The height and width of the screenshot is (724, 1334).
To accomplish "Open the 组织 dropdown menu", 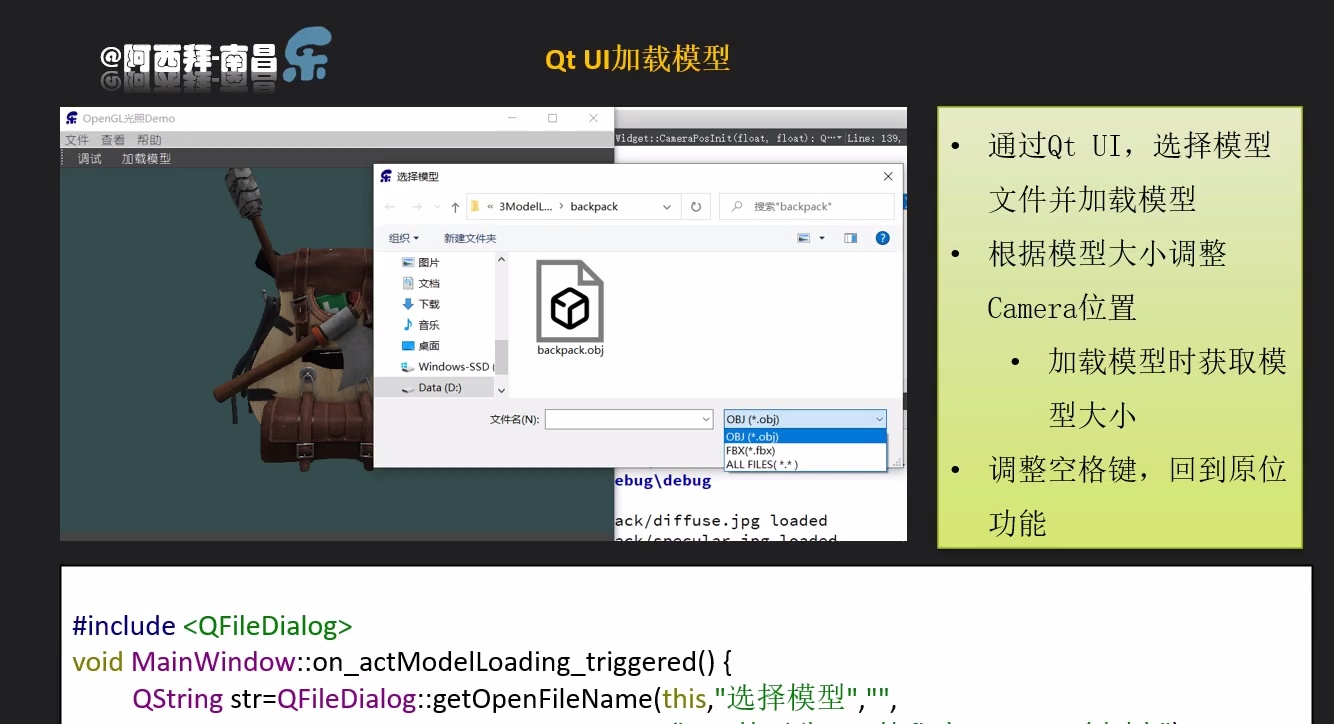I will click(x=401, y=237).
